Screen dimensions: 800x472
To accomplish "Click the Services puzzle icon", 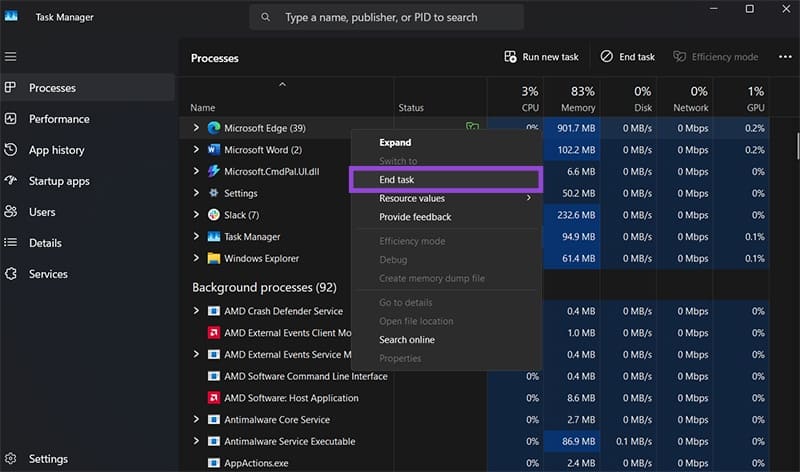I will click(11, 274).
